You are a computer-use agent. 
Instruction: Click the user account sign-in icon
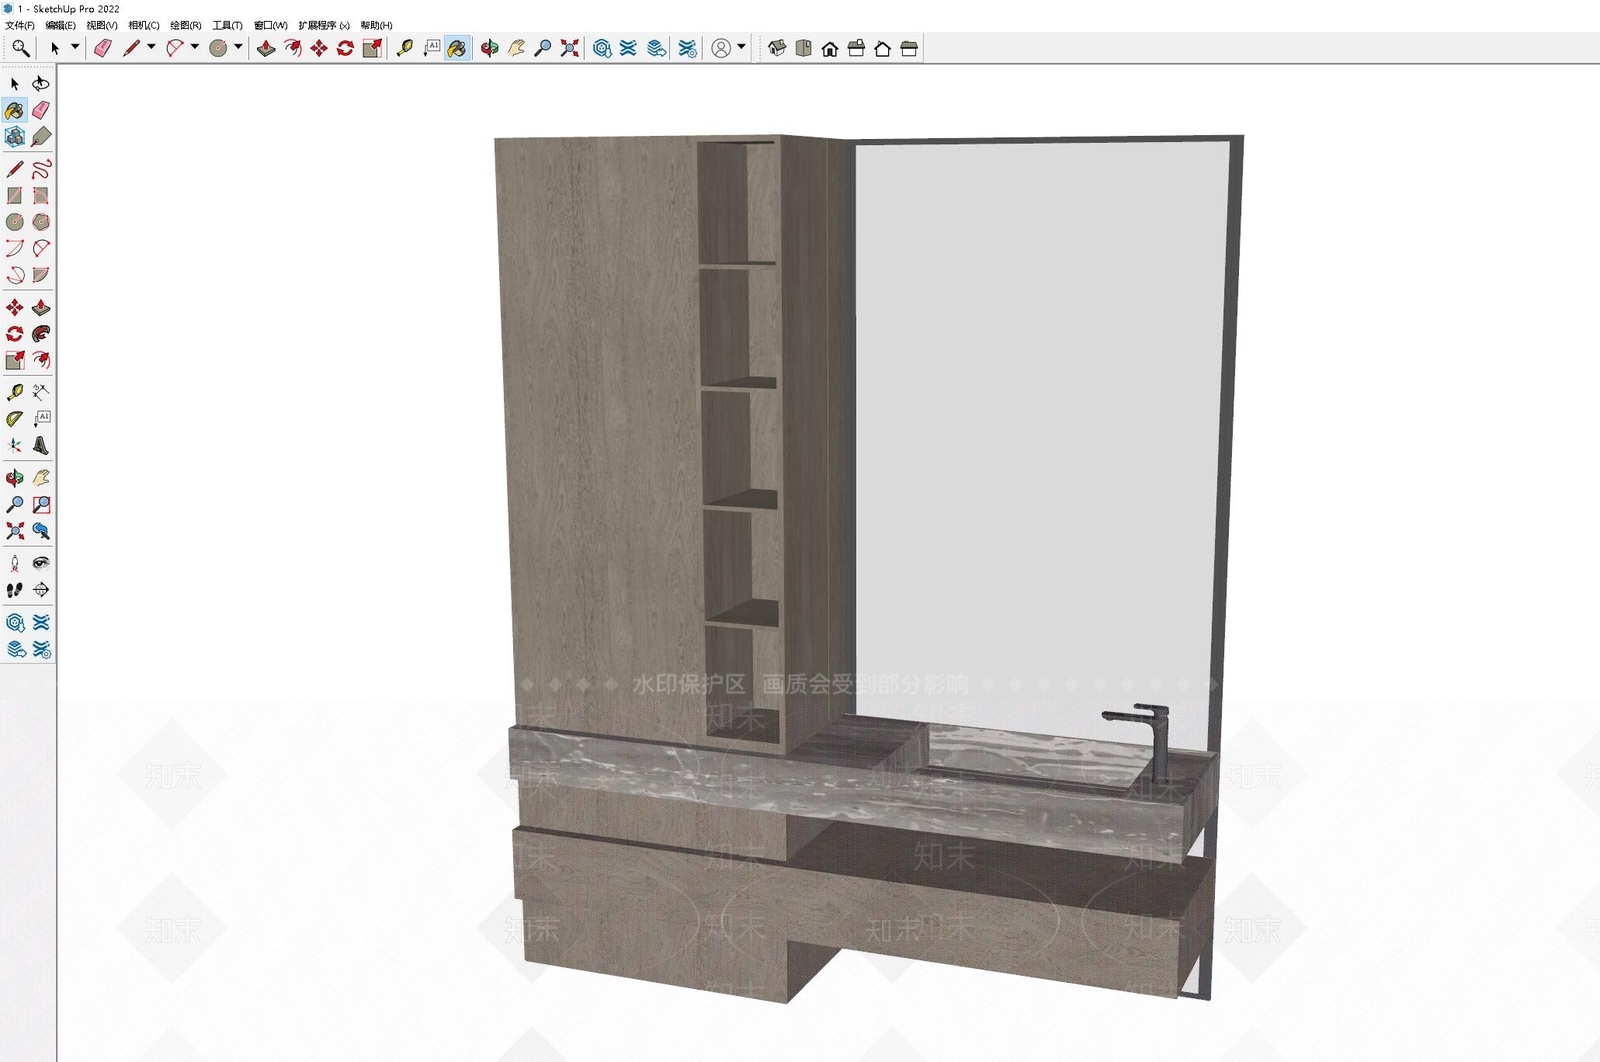coord(721,48)
